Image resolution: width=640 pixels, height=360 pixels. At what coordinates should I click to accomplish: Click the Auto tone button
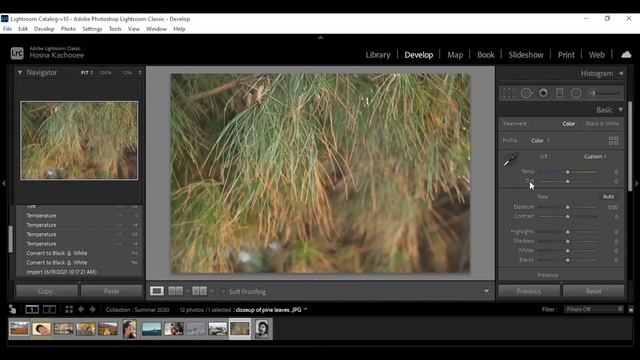608,196
